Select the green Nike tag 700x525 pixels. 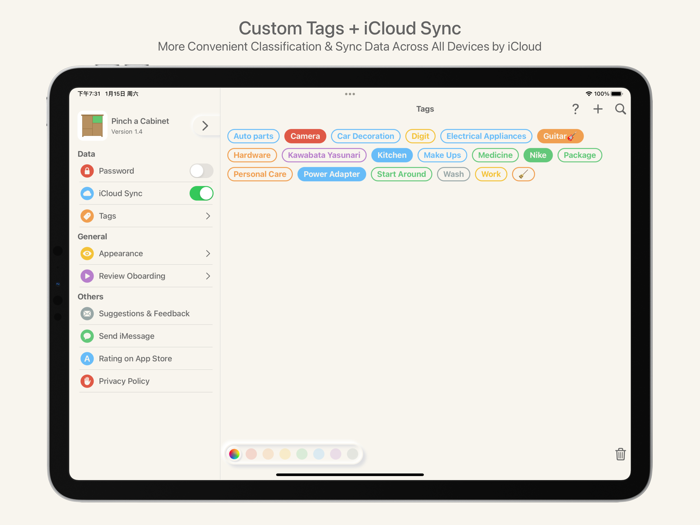(x=538, y=155)
